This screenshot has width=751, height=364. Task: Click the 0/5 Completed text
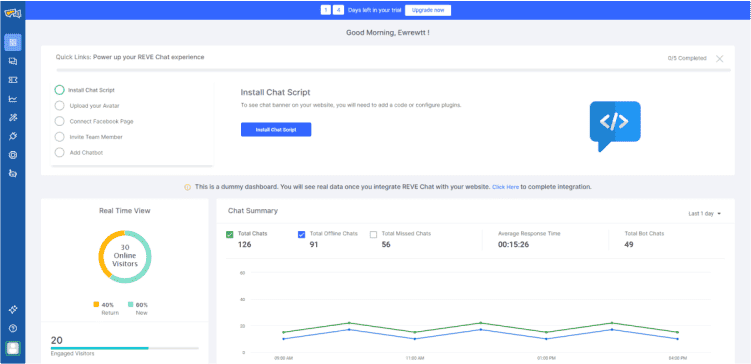(x=687, y=58)
